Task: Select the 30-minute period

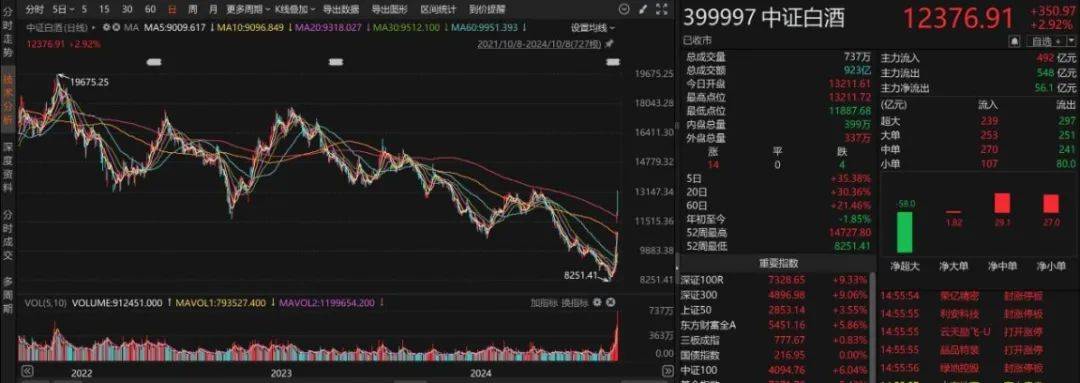Action: point(127,10)
